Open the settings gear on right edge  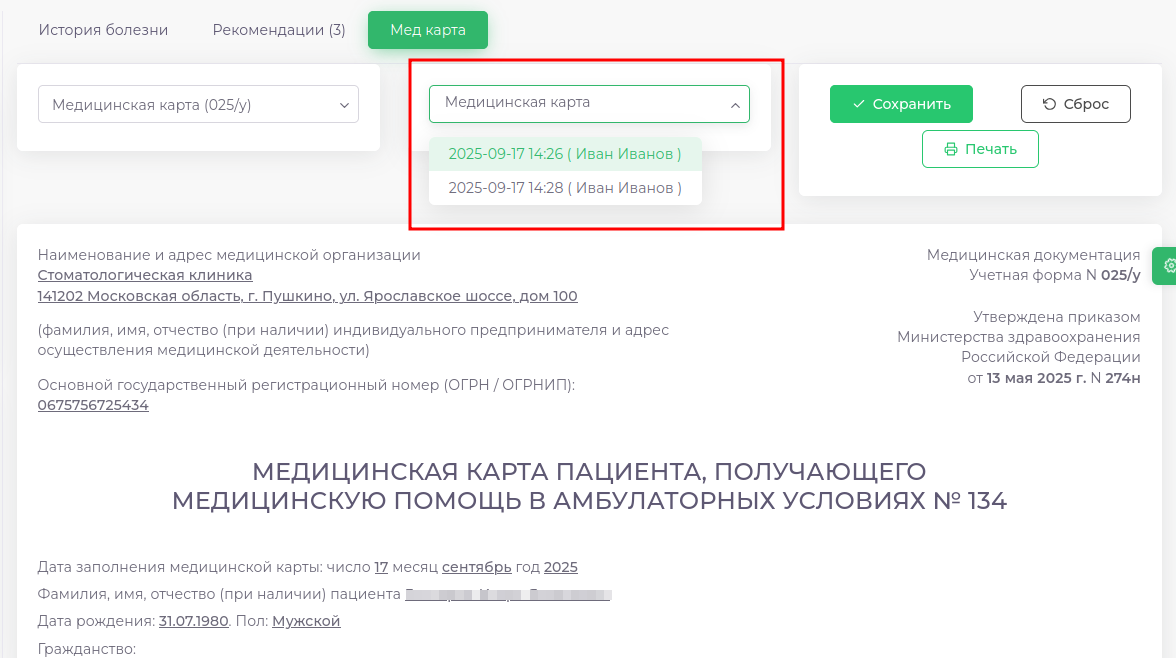click(1168, 266)
